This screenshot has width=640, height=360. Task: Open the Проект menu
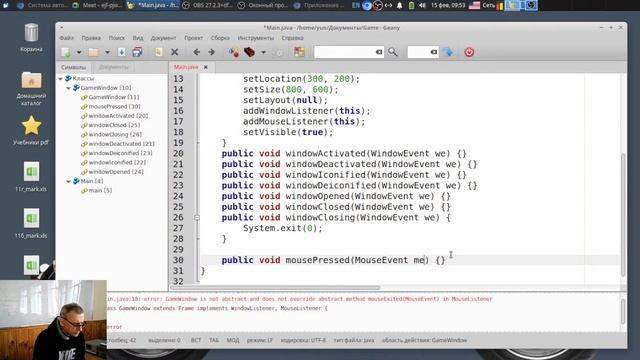tap(193, 38)
